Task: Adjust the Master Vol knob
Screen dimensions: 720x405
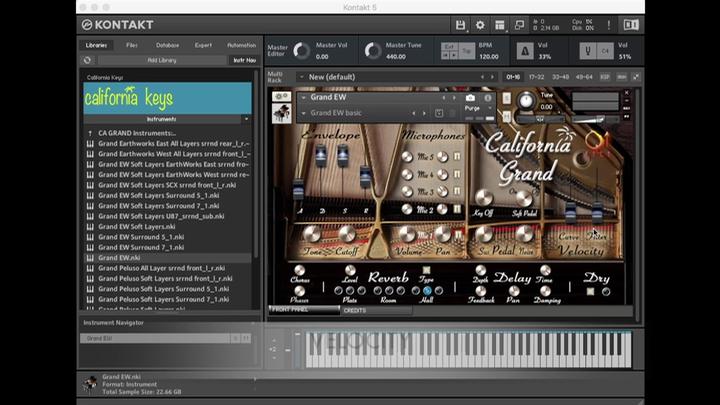Action: click(302, 51)
